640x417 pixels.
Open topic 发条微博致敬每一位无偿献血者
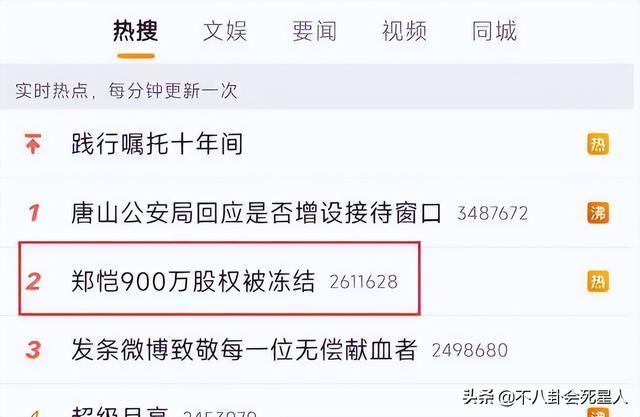tap(244, 350)
